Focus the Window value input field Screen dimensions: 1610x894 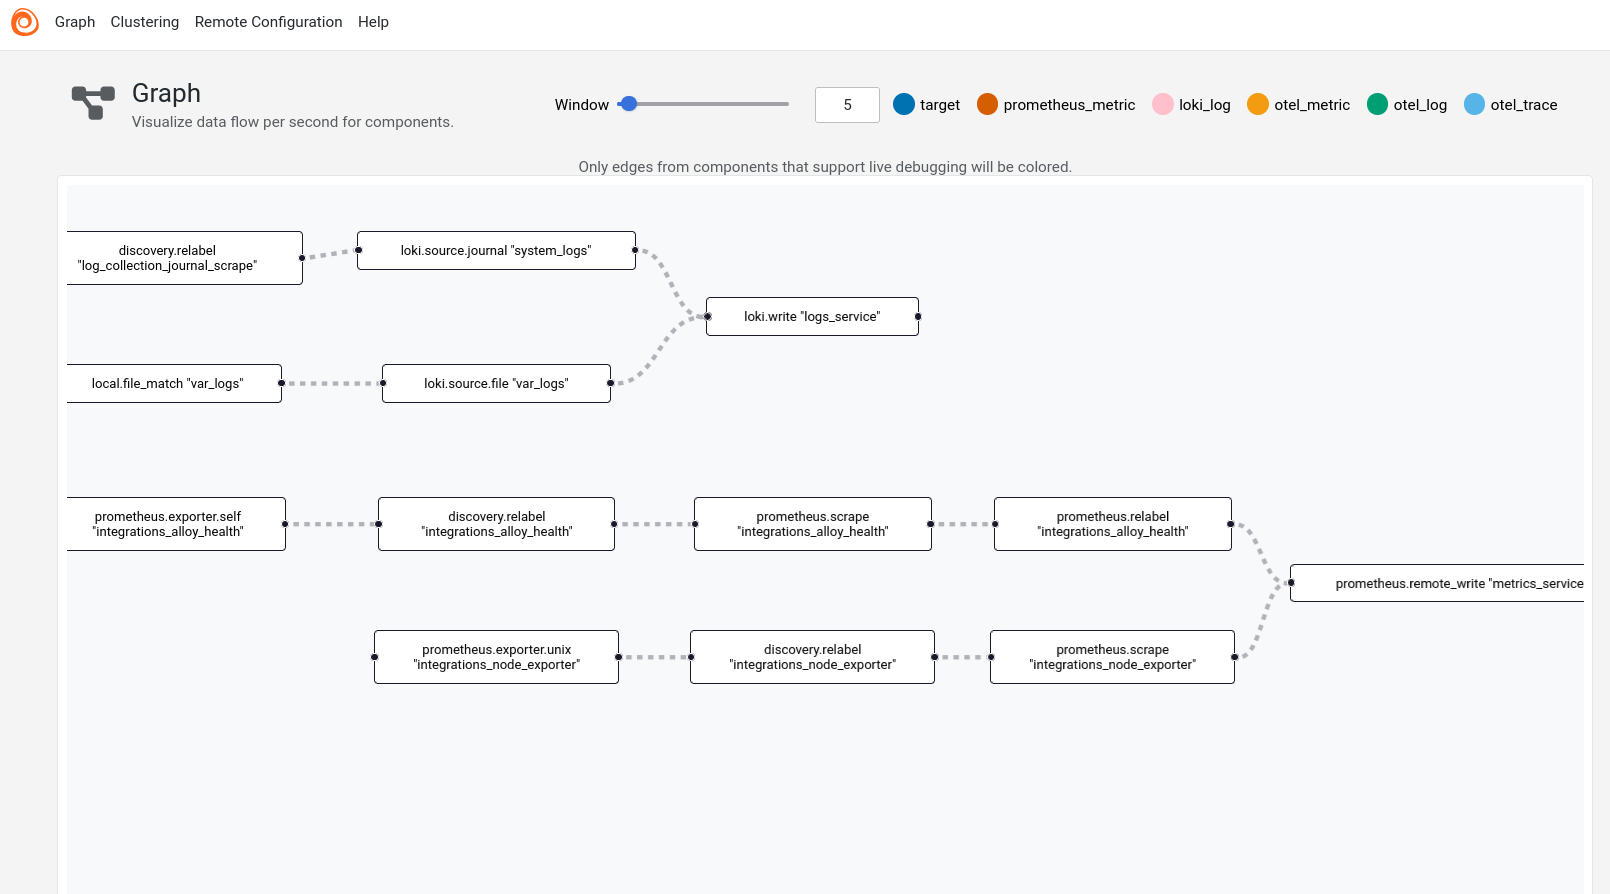point(847,105)
